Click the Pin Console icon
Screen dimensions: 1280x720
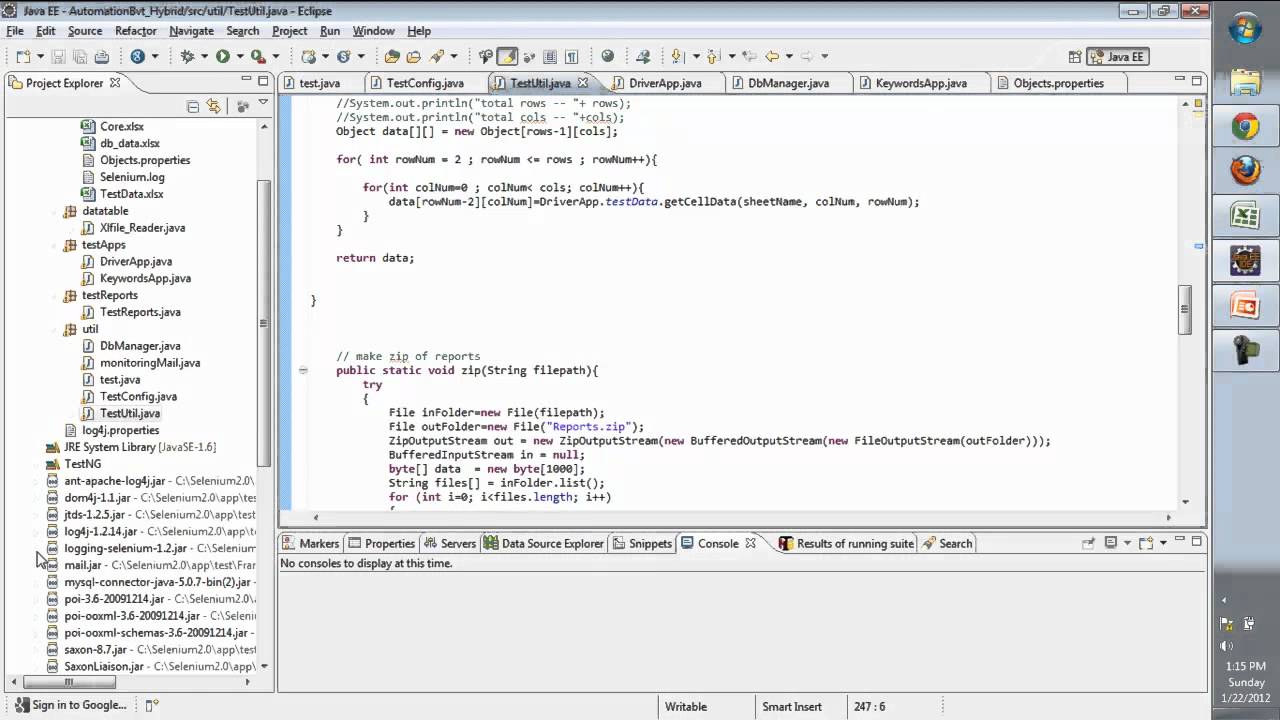click(1089, 543)
